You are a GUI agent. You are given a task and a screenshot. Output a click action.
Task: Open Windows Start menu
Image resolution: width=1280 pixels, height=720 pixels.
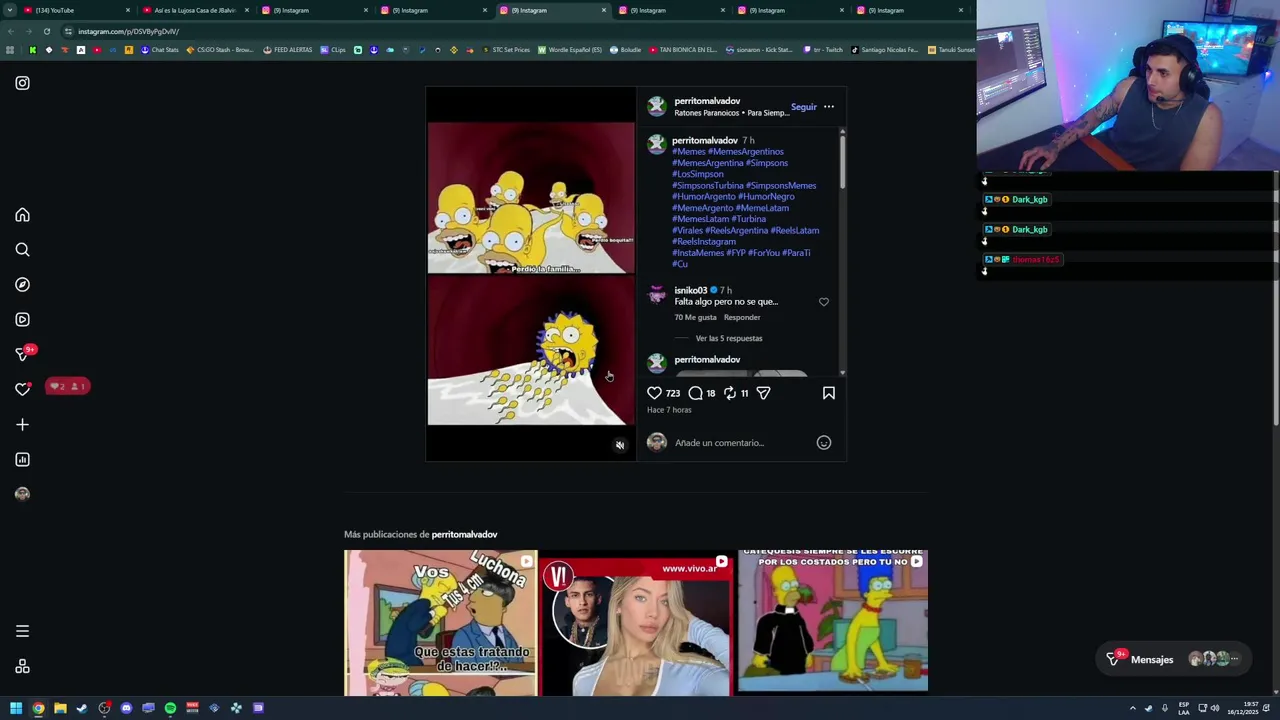coord(16,708)
